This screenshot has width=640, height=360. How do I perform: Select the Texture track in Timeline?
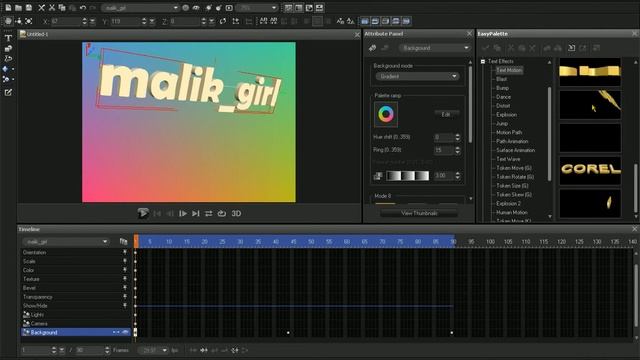(75, 279)
